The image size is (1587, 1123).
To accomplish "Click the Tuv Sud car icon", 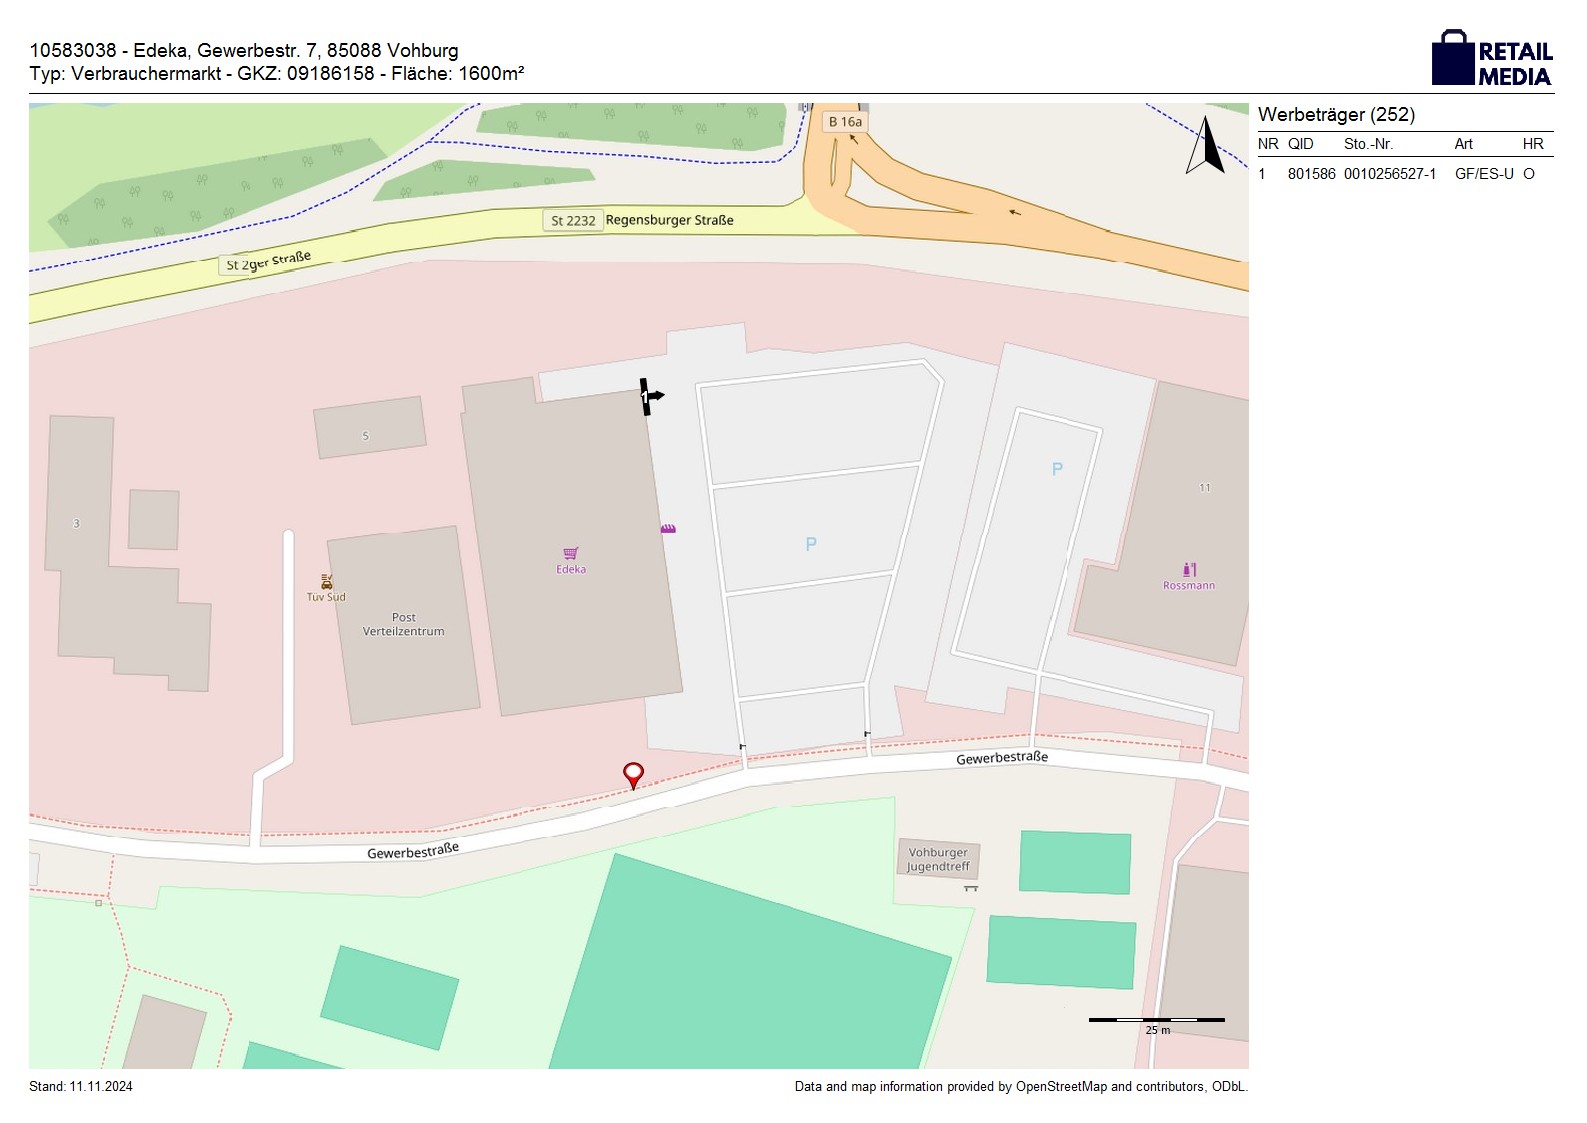I will tap(326, 581).
